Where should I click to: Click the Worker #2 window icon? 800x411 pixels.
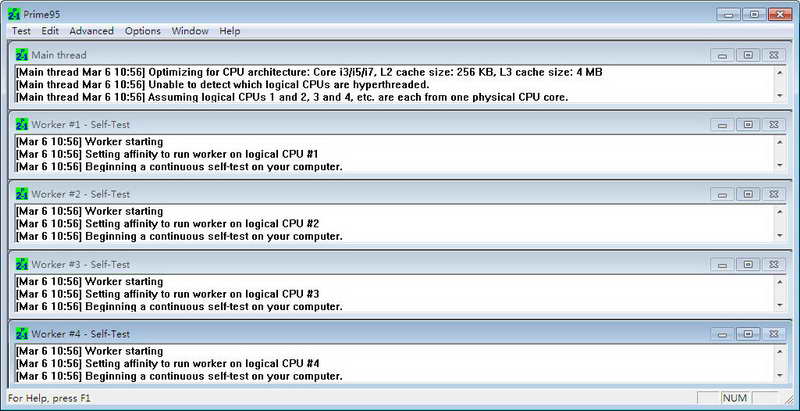tap(22, 194)
